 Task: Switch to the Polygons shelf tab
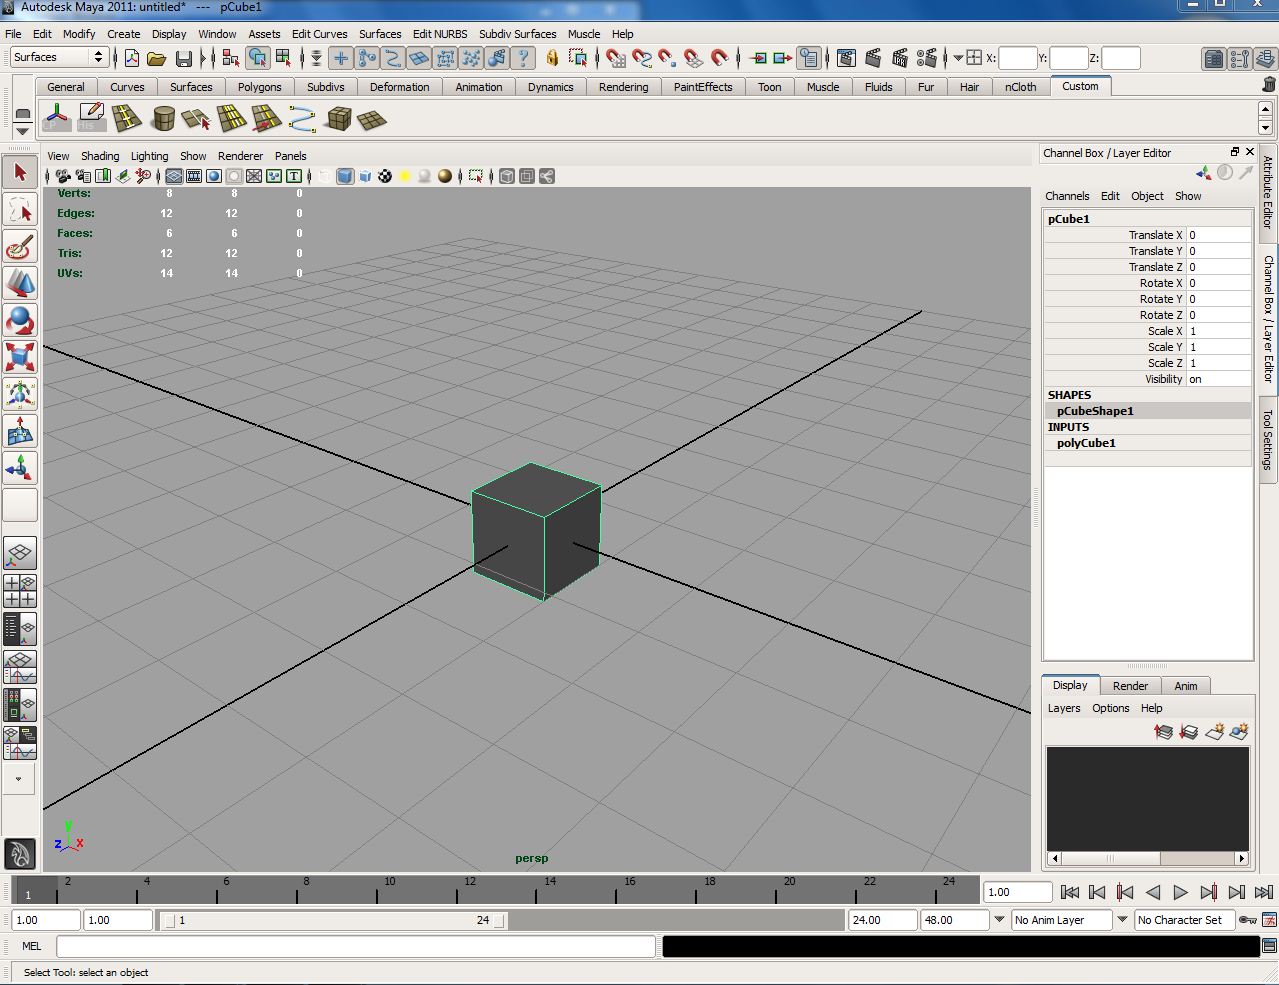tap(260, 87)
